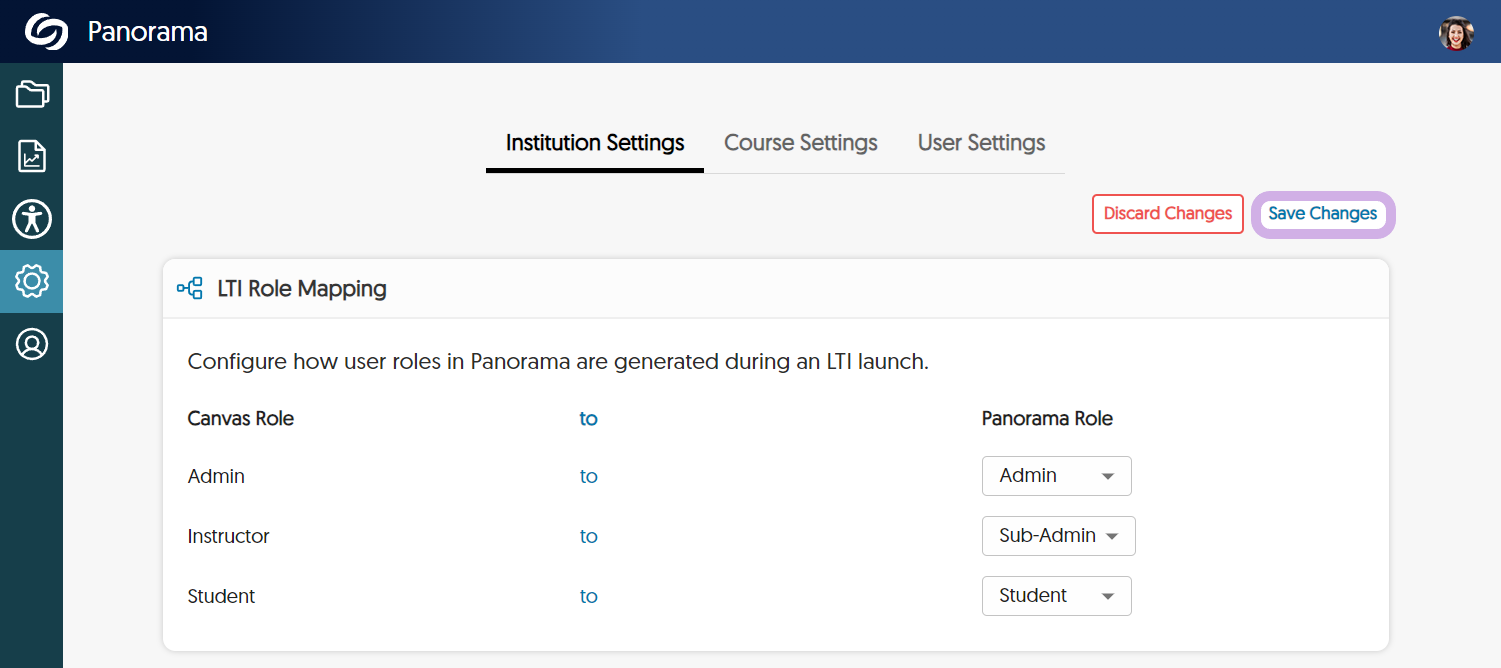Open the reports chart icon in sidebar
The width and height of the screenshot is (1501, 668).
(x=32, y=157)
